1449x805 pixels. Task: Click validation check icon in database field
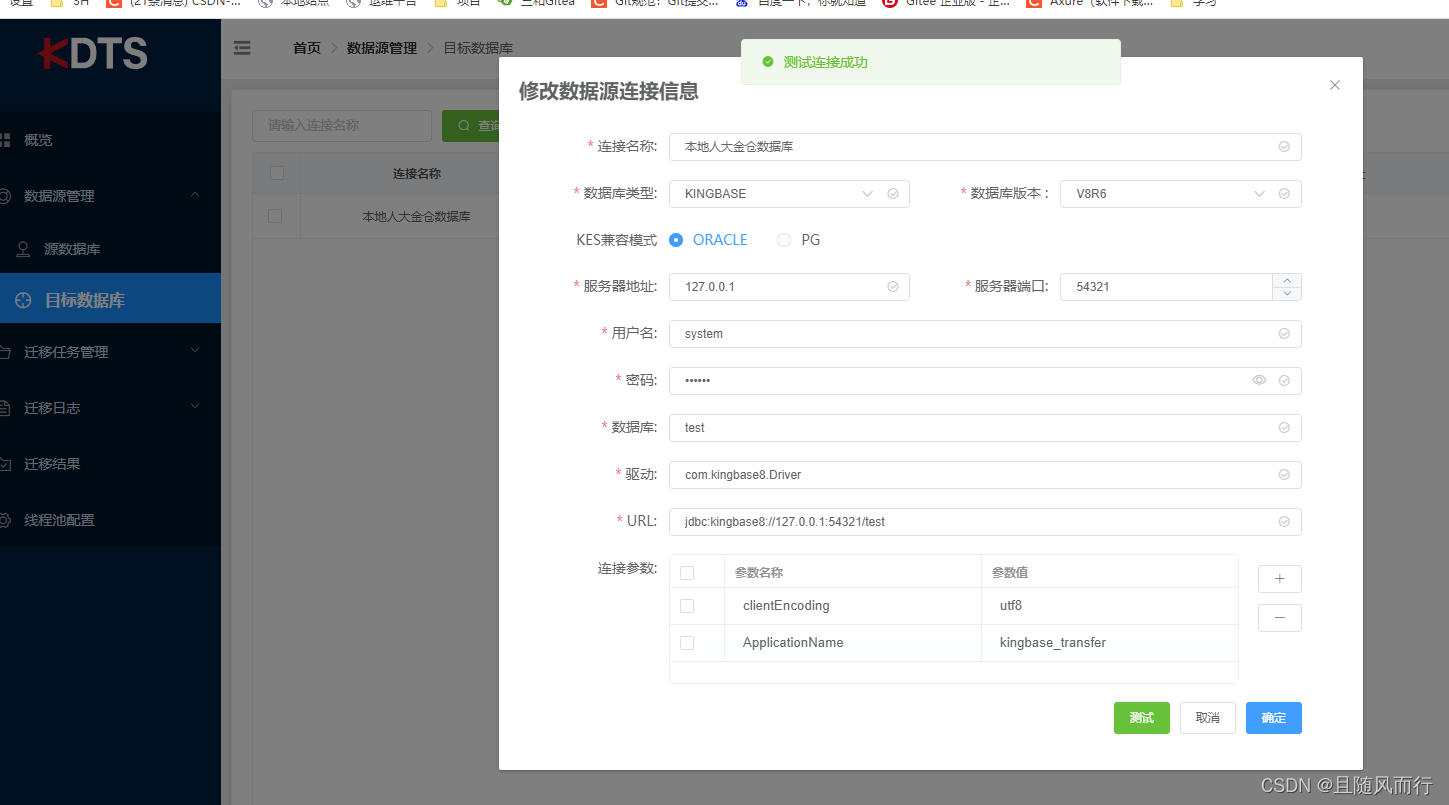1284,427
